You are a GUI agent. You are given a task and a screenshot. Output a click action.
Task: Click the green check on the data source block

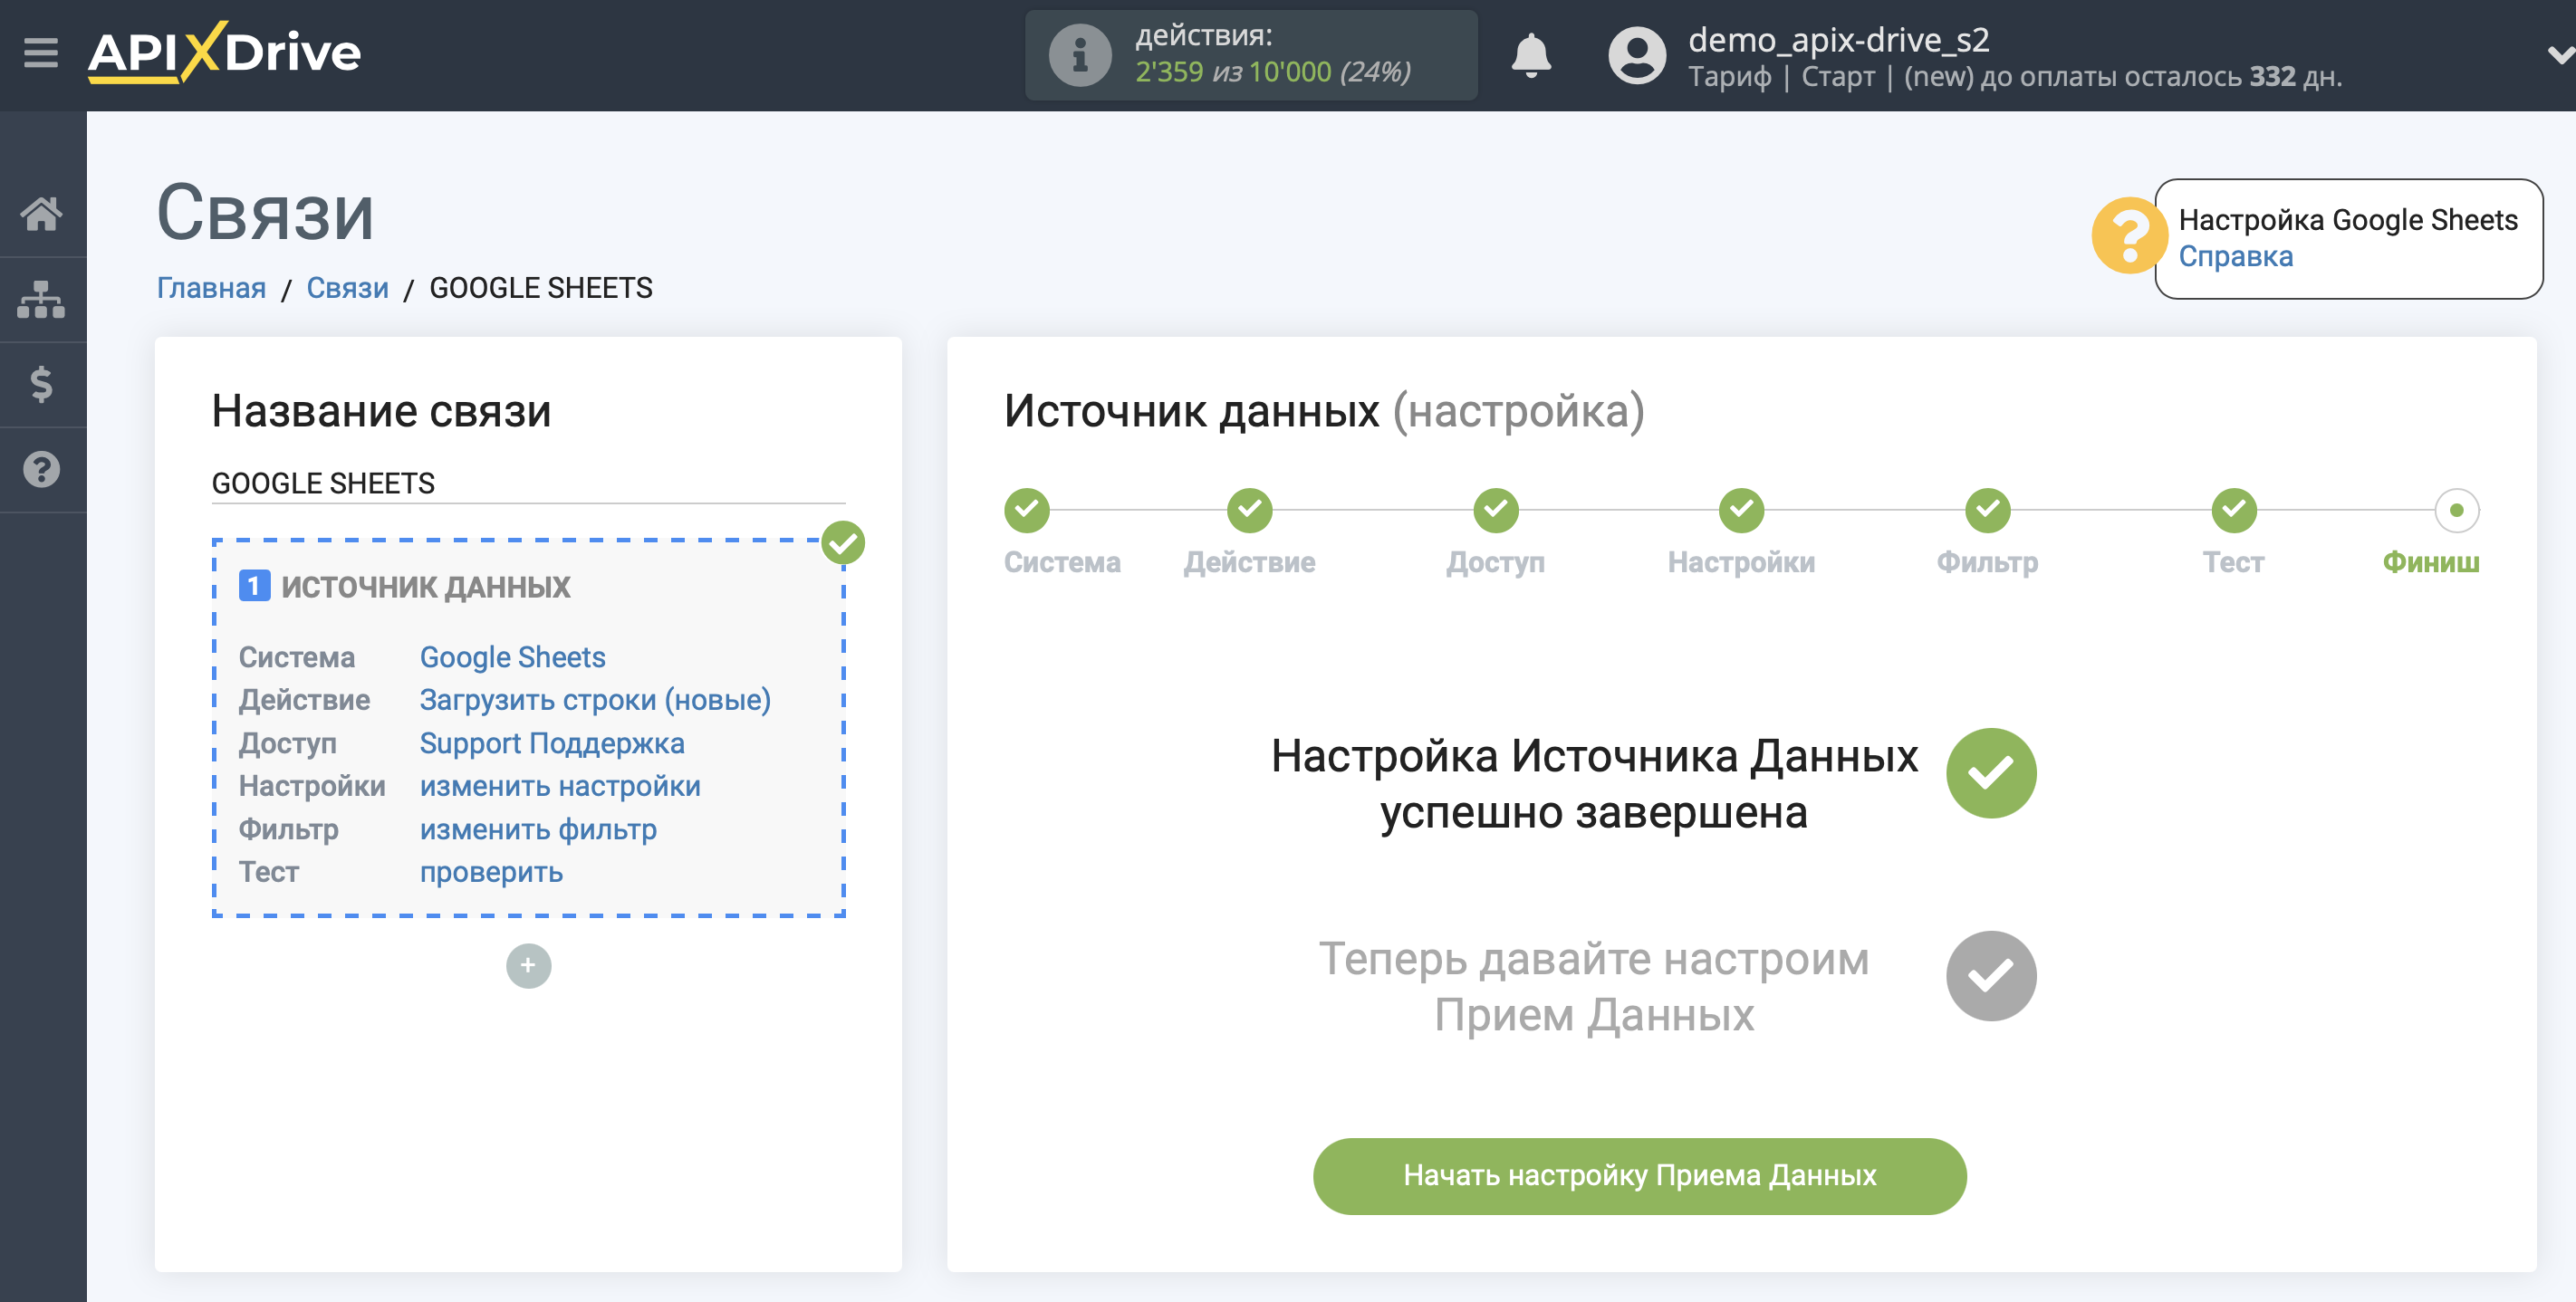coord(843,542)
